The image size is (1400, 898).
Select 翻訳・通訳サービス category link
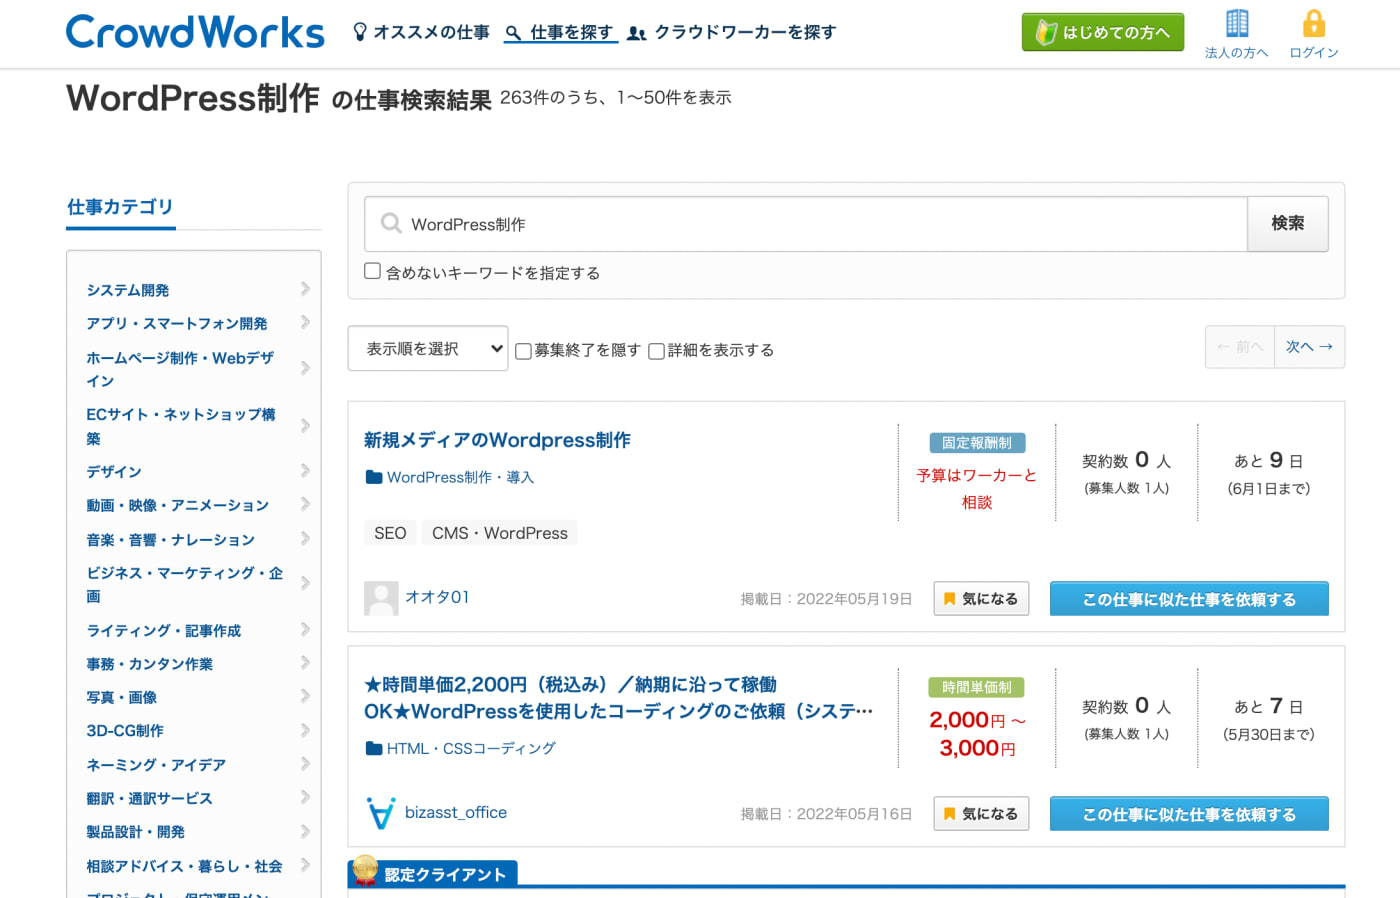(x=149, y=798)
